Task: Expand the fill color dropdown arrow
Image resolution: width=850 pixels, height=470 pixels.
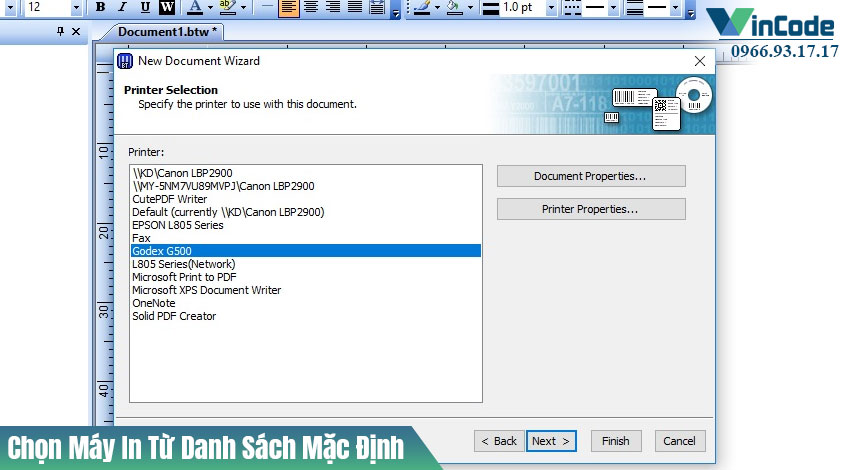Action: (x=470, y=8)
